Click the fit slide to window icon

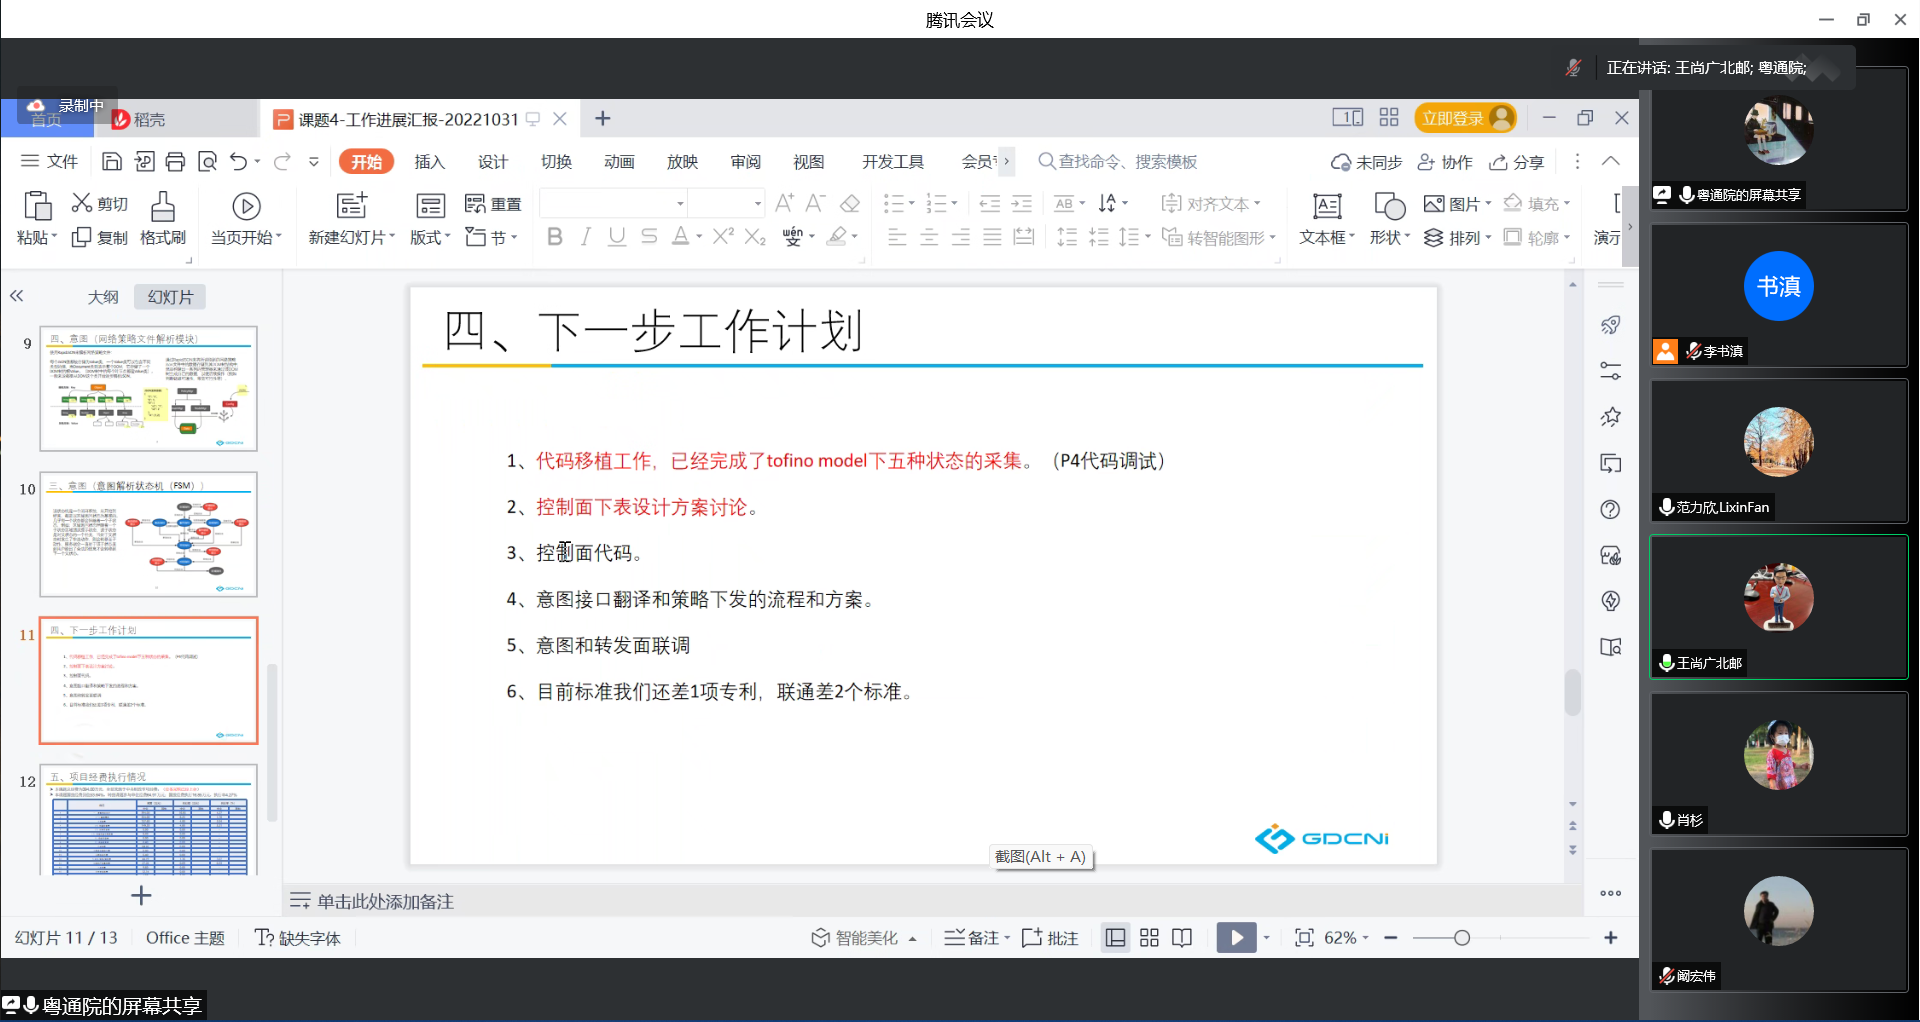click(x=1304, y=937)
